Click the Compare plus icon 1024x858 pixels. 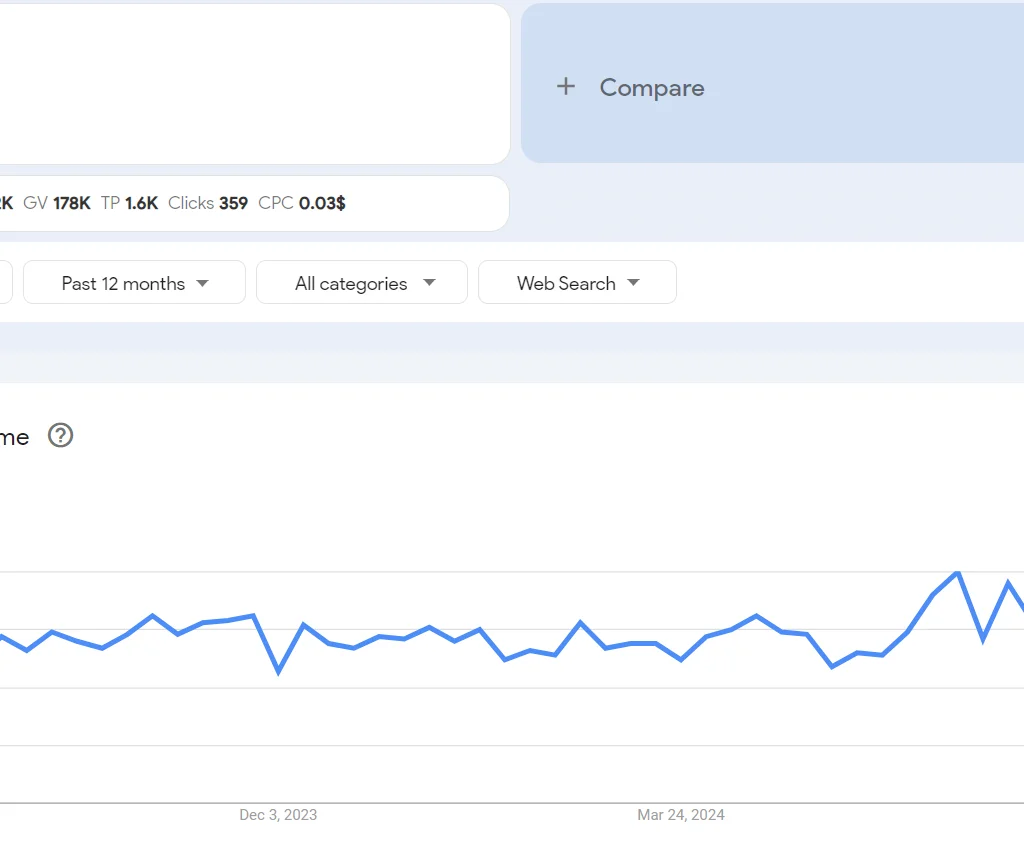(566, 87)
